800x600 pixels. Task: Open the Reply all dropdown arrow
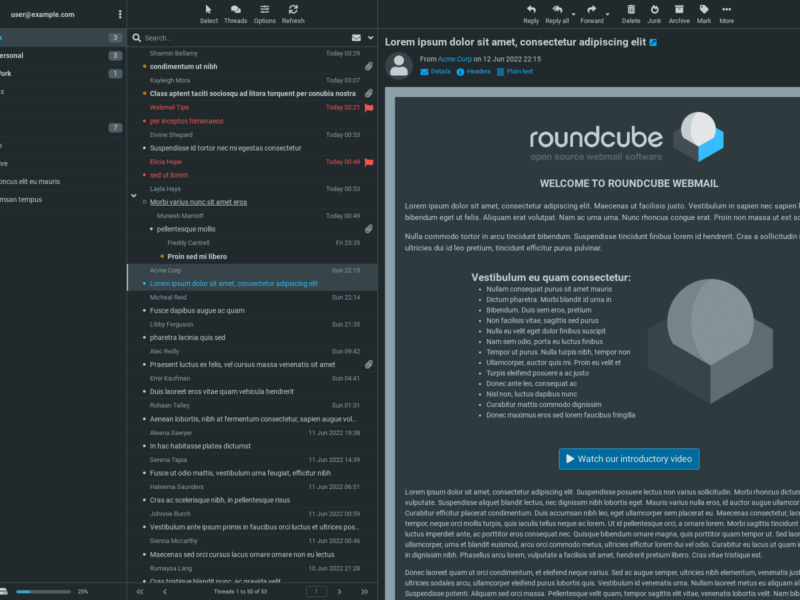[x=573, y=14]
